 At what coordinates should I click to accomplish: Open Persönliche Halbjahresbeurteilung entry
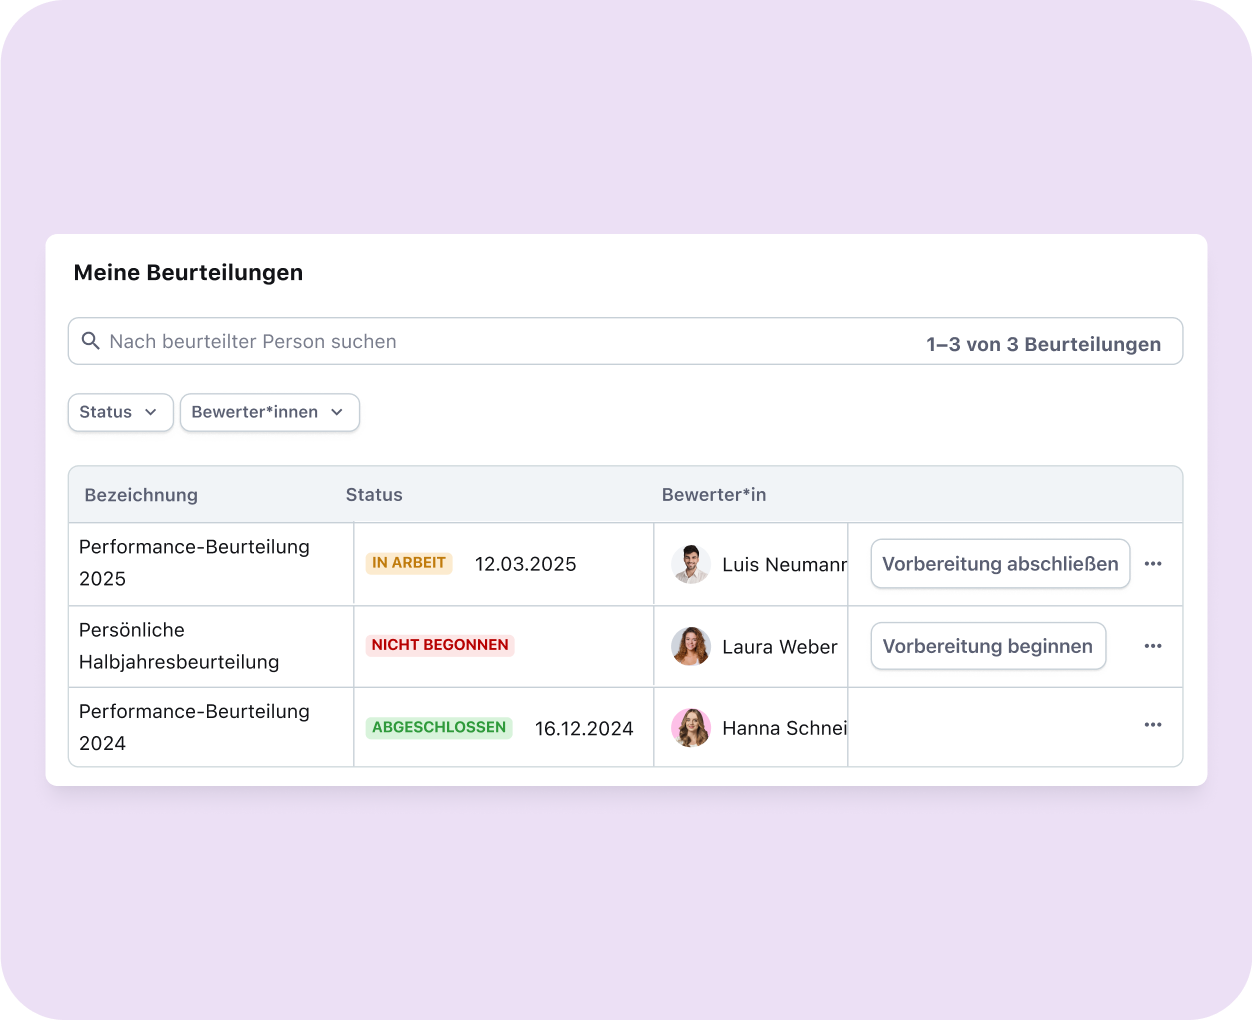(179, 646)
